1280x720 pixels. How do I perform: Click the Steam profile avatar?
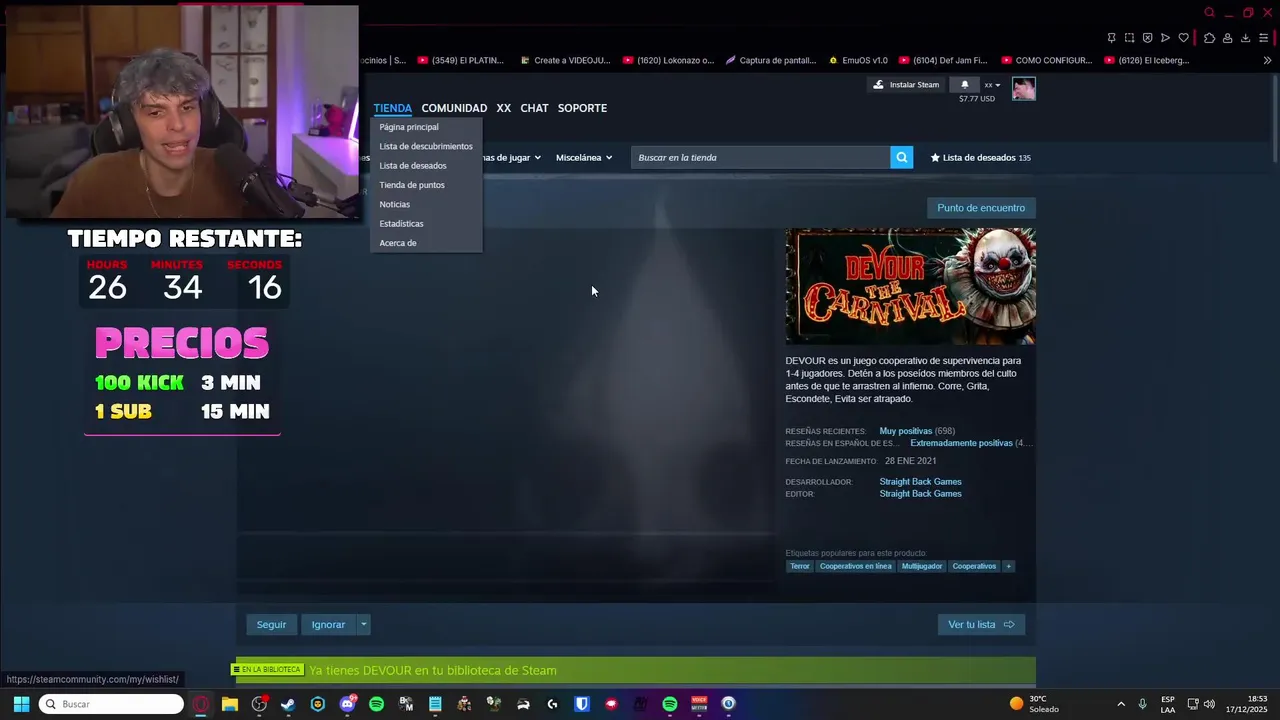[x=1023, y=89]
